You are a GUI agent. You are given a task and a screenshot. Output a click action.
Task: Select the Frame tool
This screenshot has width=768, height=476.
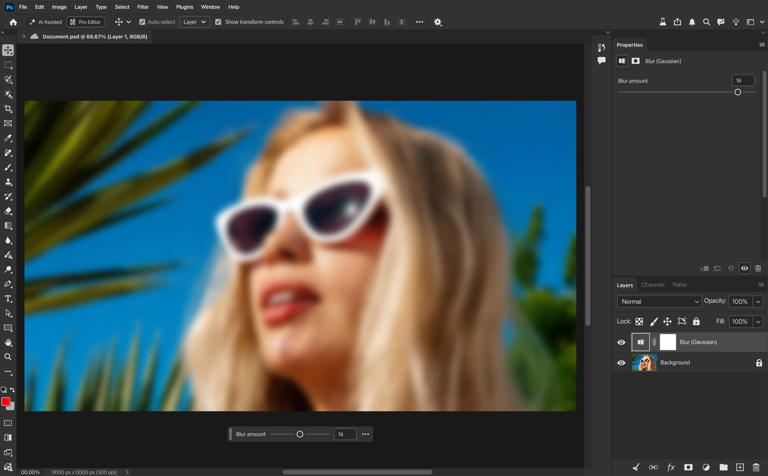coord(8,123)
